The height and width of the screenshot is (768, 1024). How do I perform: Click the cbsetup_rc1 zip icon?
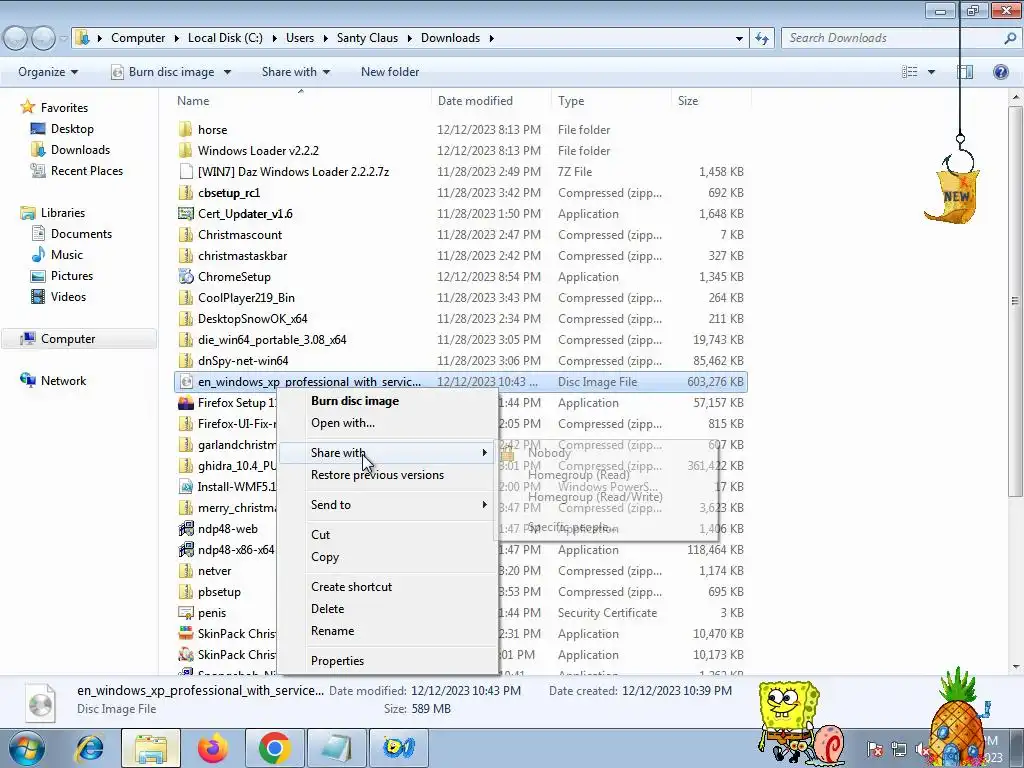point(186,193)
